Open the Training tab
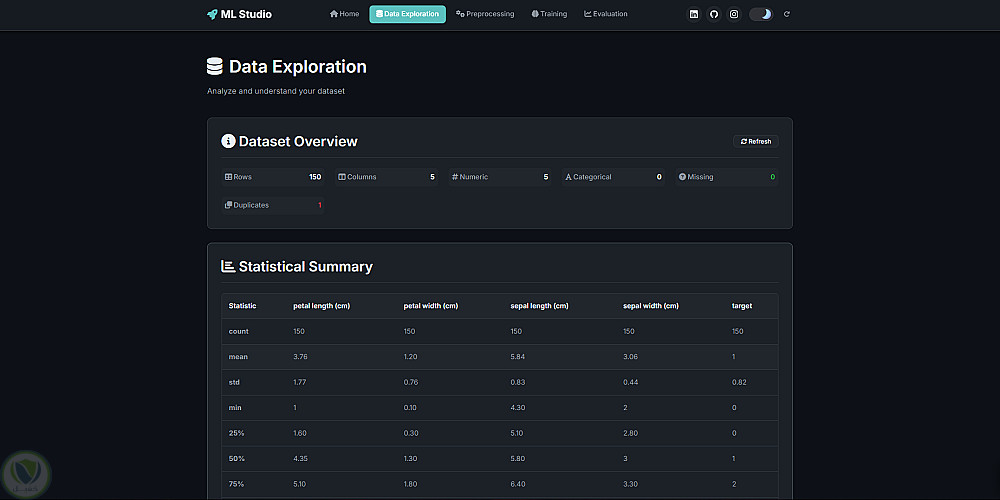 click(x=549, y=14)
